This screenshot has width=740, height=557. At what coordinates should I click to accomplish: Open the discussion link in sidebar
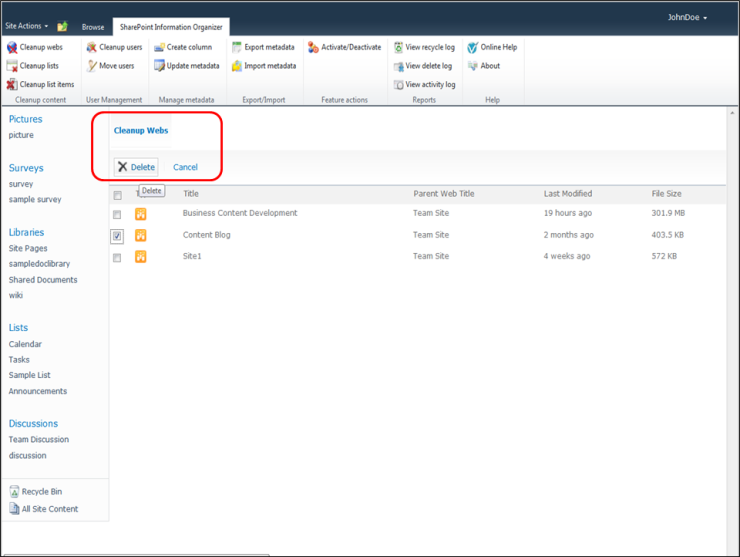tap(27, 456)
